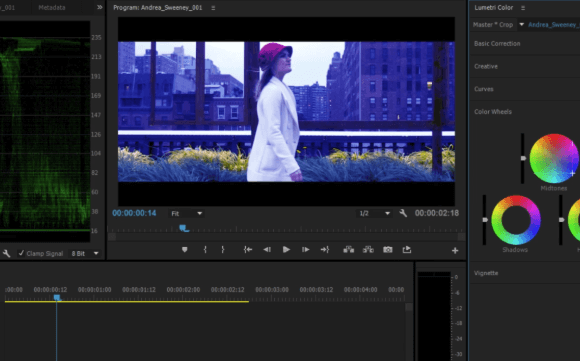Click the Program monitor zoom scrollbar
This screenshot has width=580, height=361.
(287, 237)
